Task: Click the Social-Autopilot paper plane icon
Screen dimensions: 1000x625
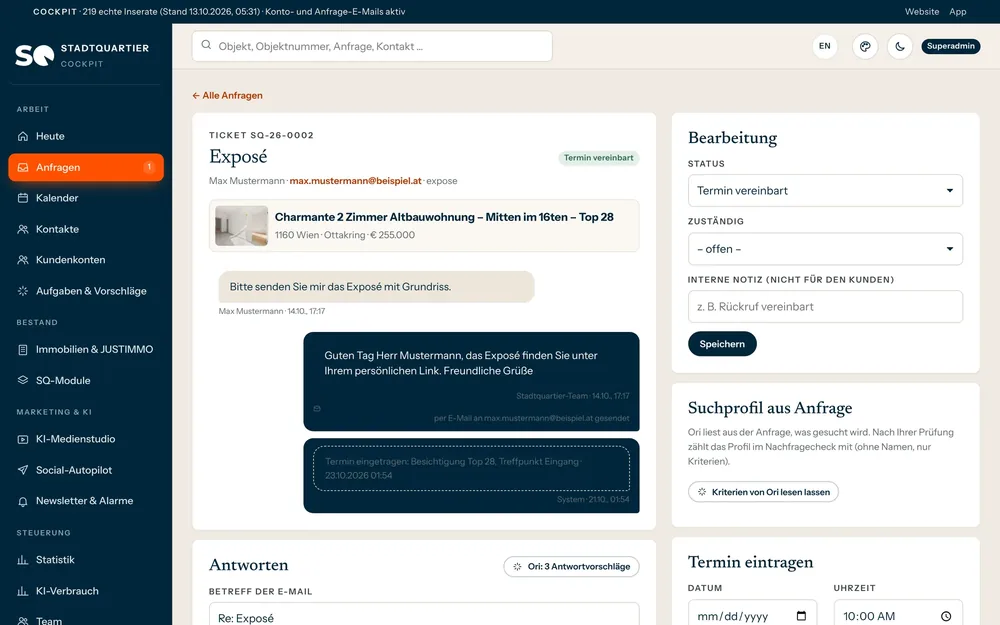Action: coord(23,470)
